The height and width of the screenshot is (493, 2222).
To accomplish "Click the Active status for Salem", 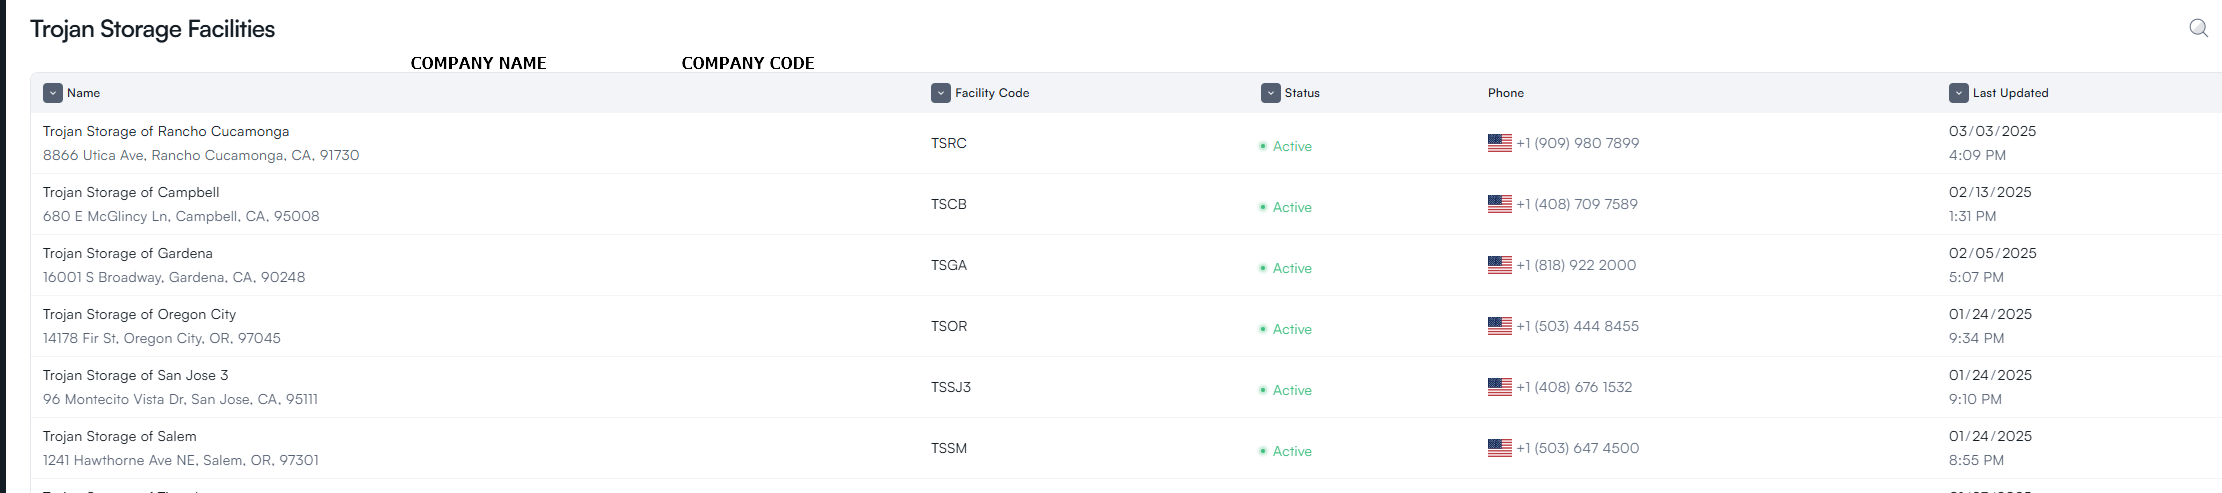I will (x=1292, y=451).
